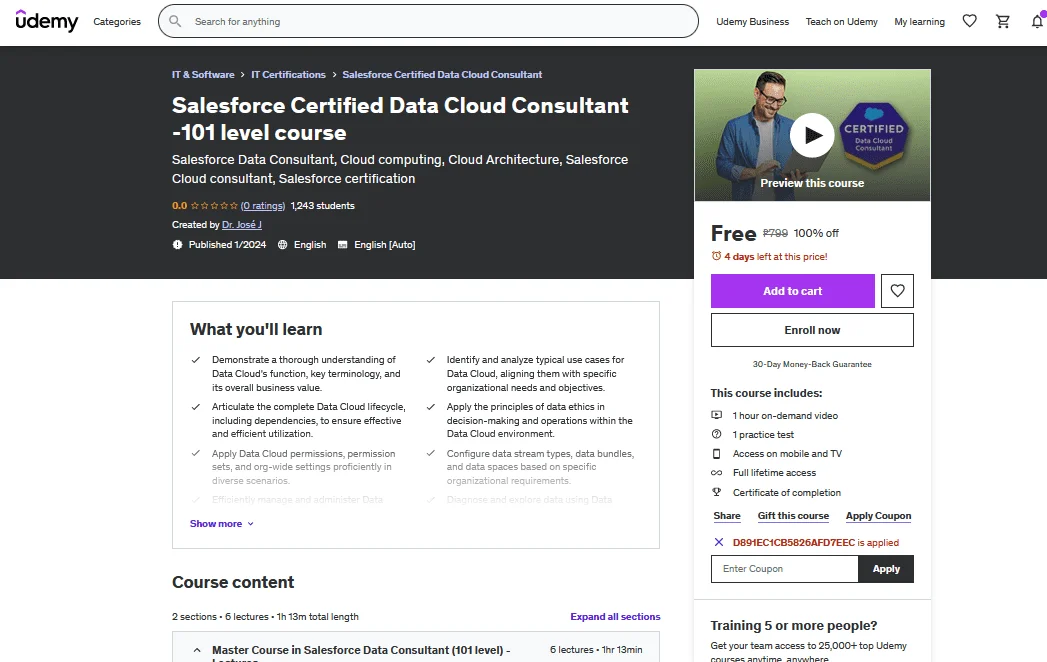The width and height of the screenshot is (1047, 662).
Task: Click Share link
Action: point(726,516)
